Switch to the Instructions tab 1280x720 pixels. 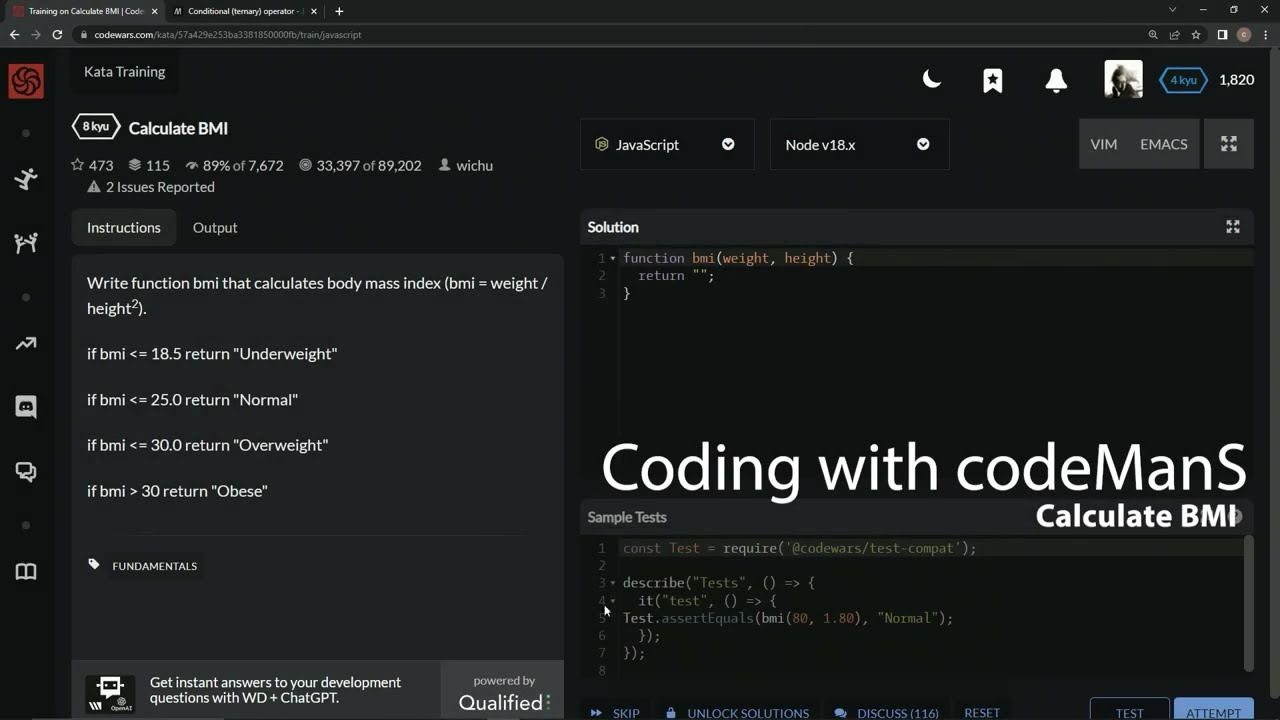pos(124,228)
